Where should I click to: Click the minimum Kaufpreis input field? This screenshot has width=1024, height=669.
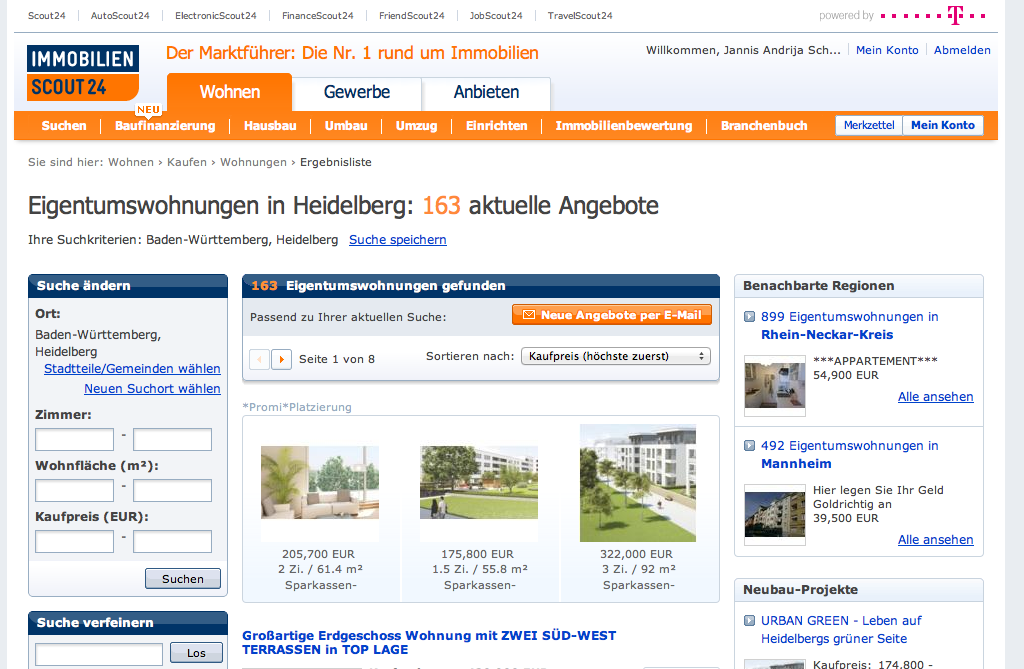[74, 541]
